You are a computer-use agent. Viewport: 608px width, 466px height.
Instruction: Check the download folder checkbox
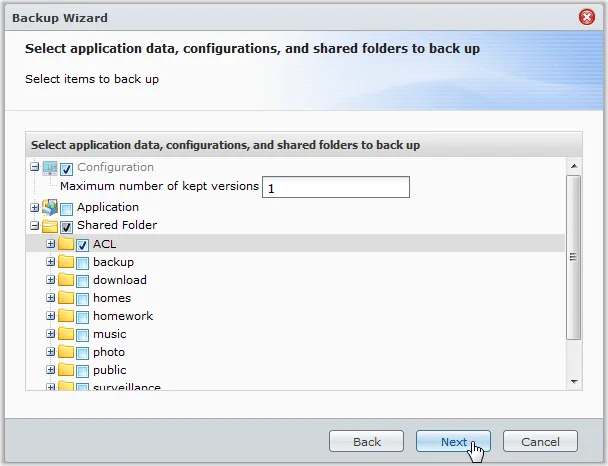pyautogui.click(x=83, y=281)
